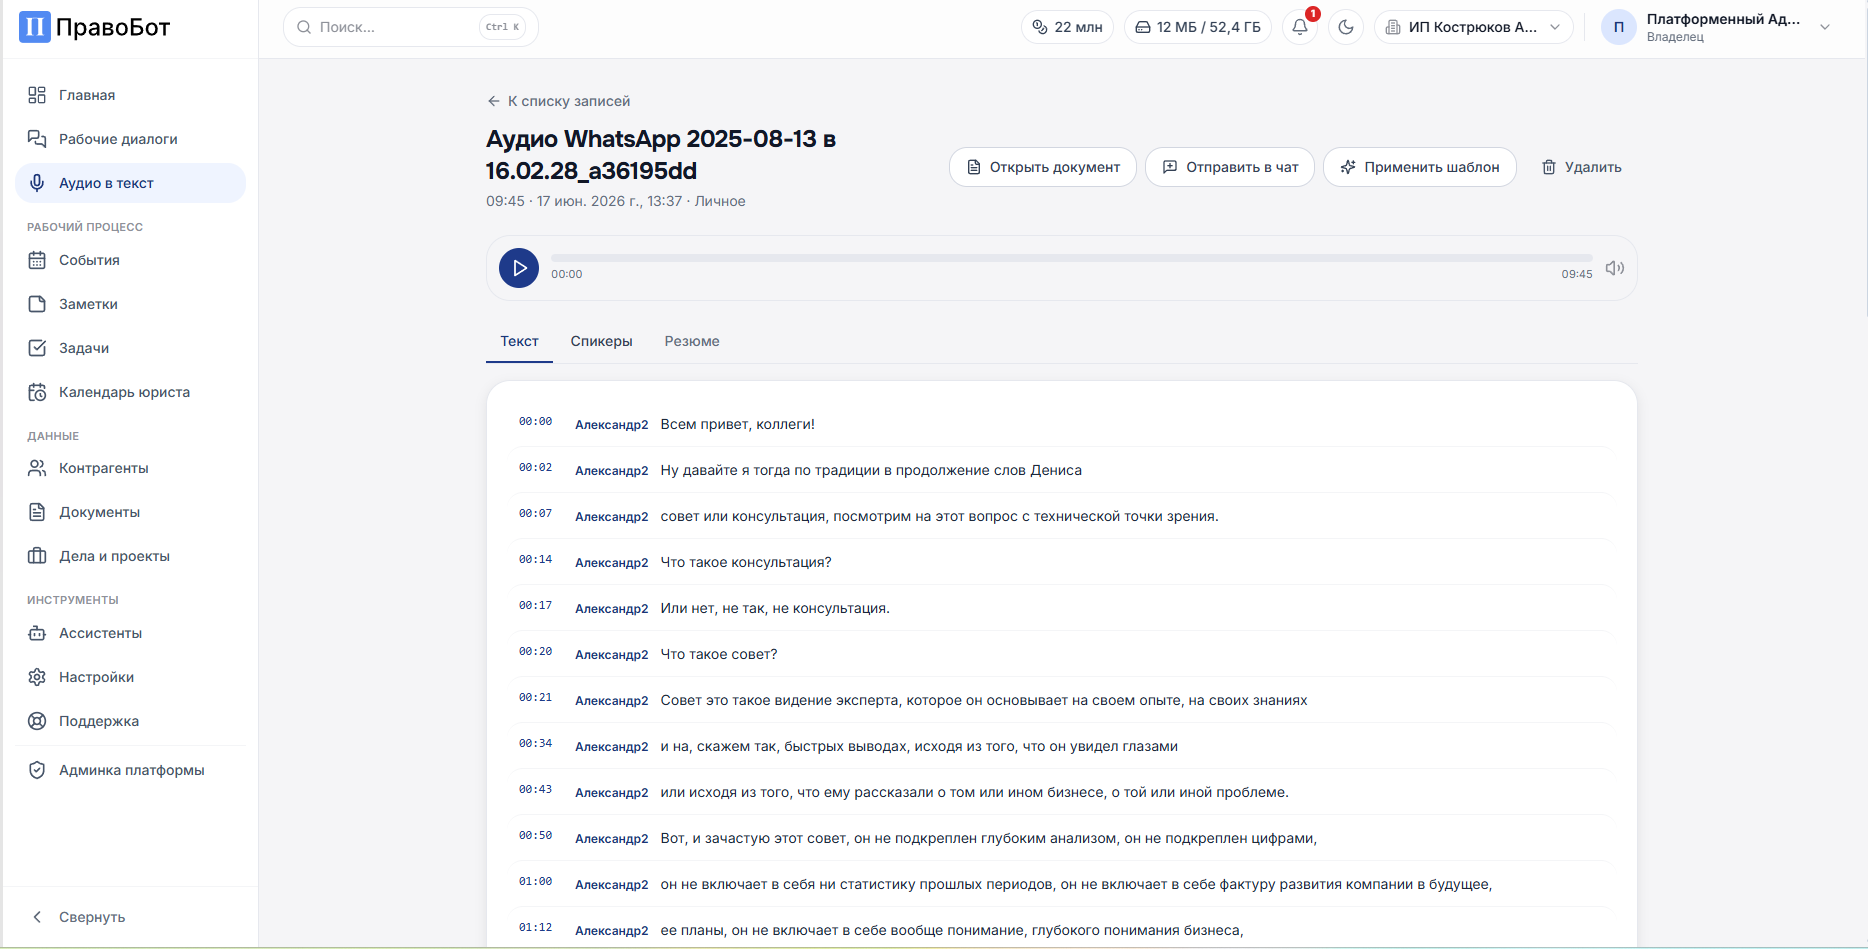Expand the user profile menu chevron
Screen dimensions: 1868x949
coord(1825,27)
